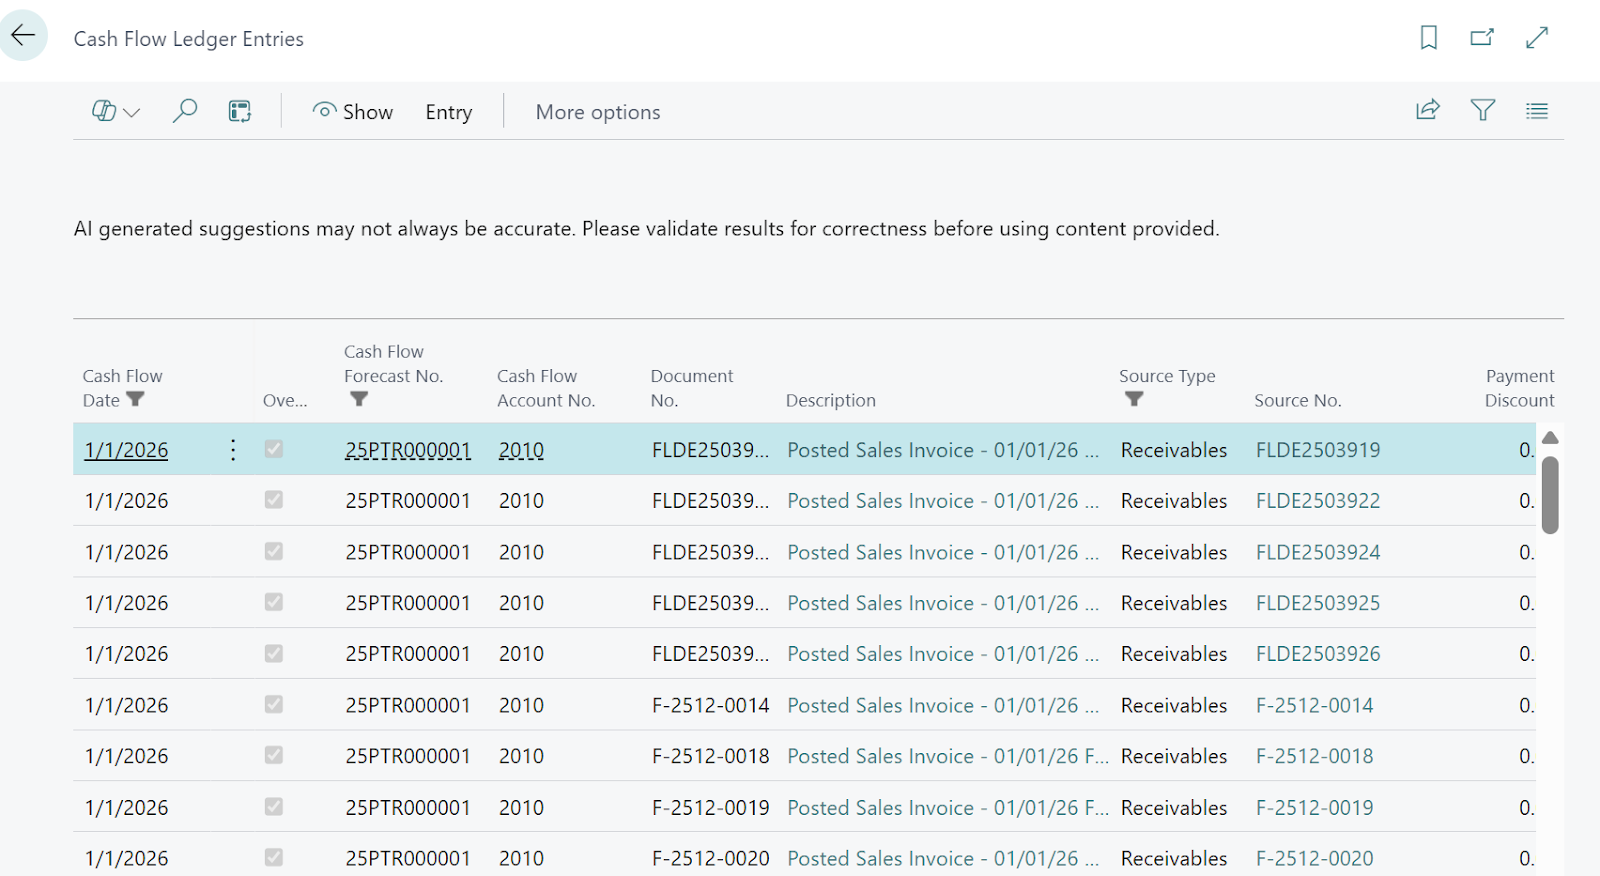Viewport: 1600px width, 876px height.
Task: Toggle Overdue checkbox for FLDE2503919 row
Action: coord(274,449)
